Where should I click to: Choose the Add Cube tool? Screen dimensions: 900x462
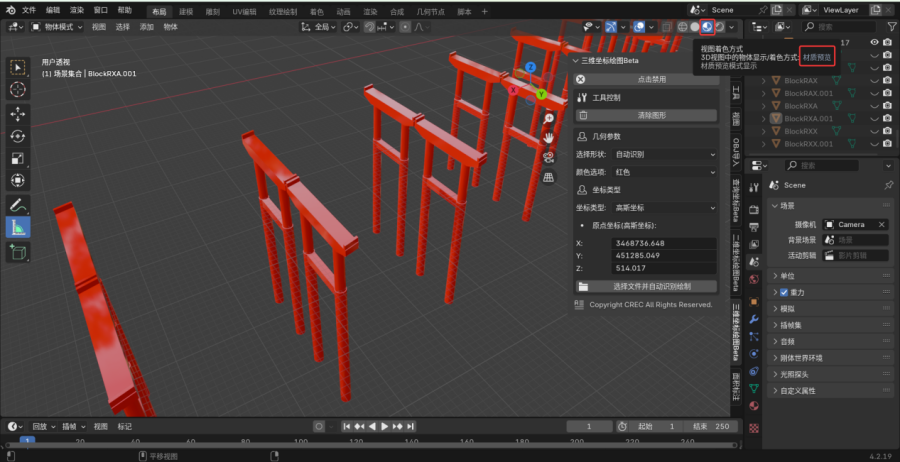click(x=18, y=253)
